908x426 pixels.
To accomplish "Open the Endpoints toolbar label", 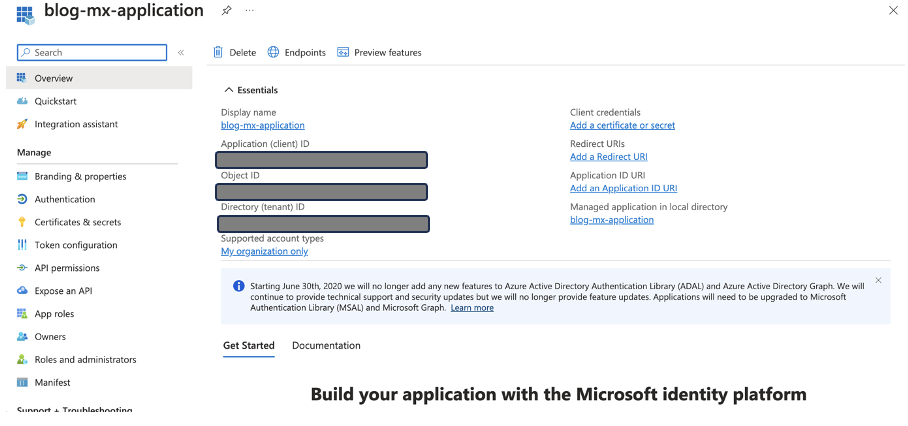I will (x=305, y=53).
